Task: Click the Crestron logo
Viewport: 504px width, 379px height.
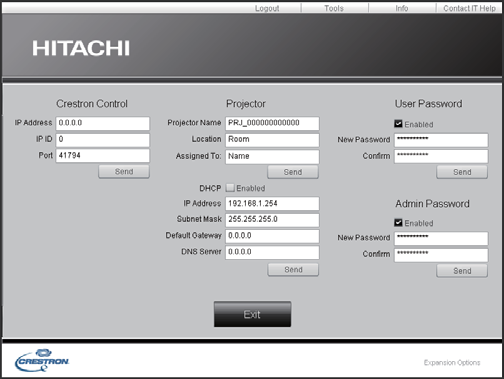Action: tap(42, 360)
